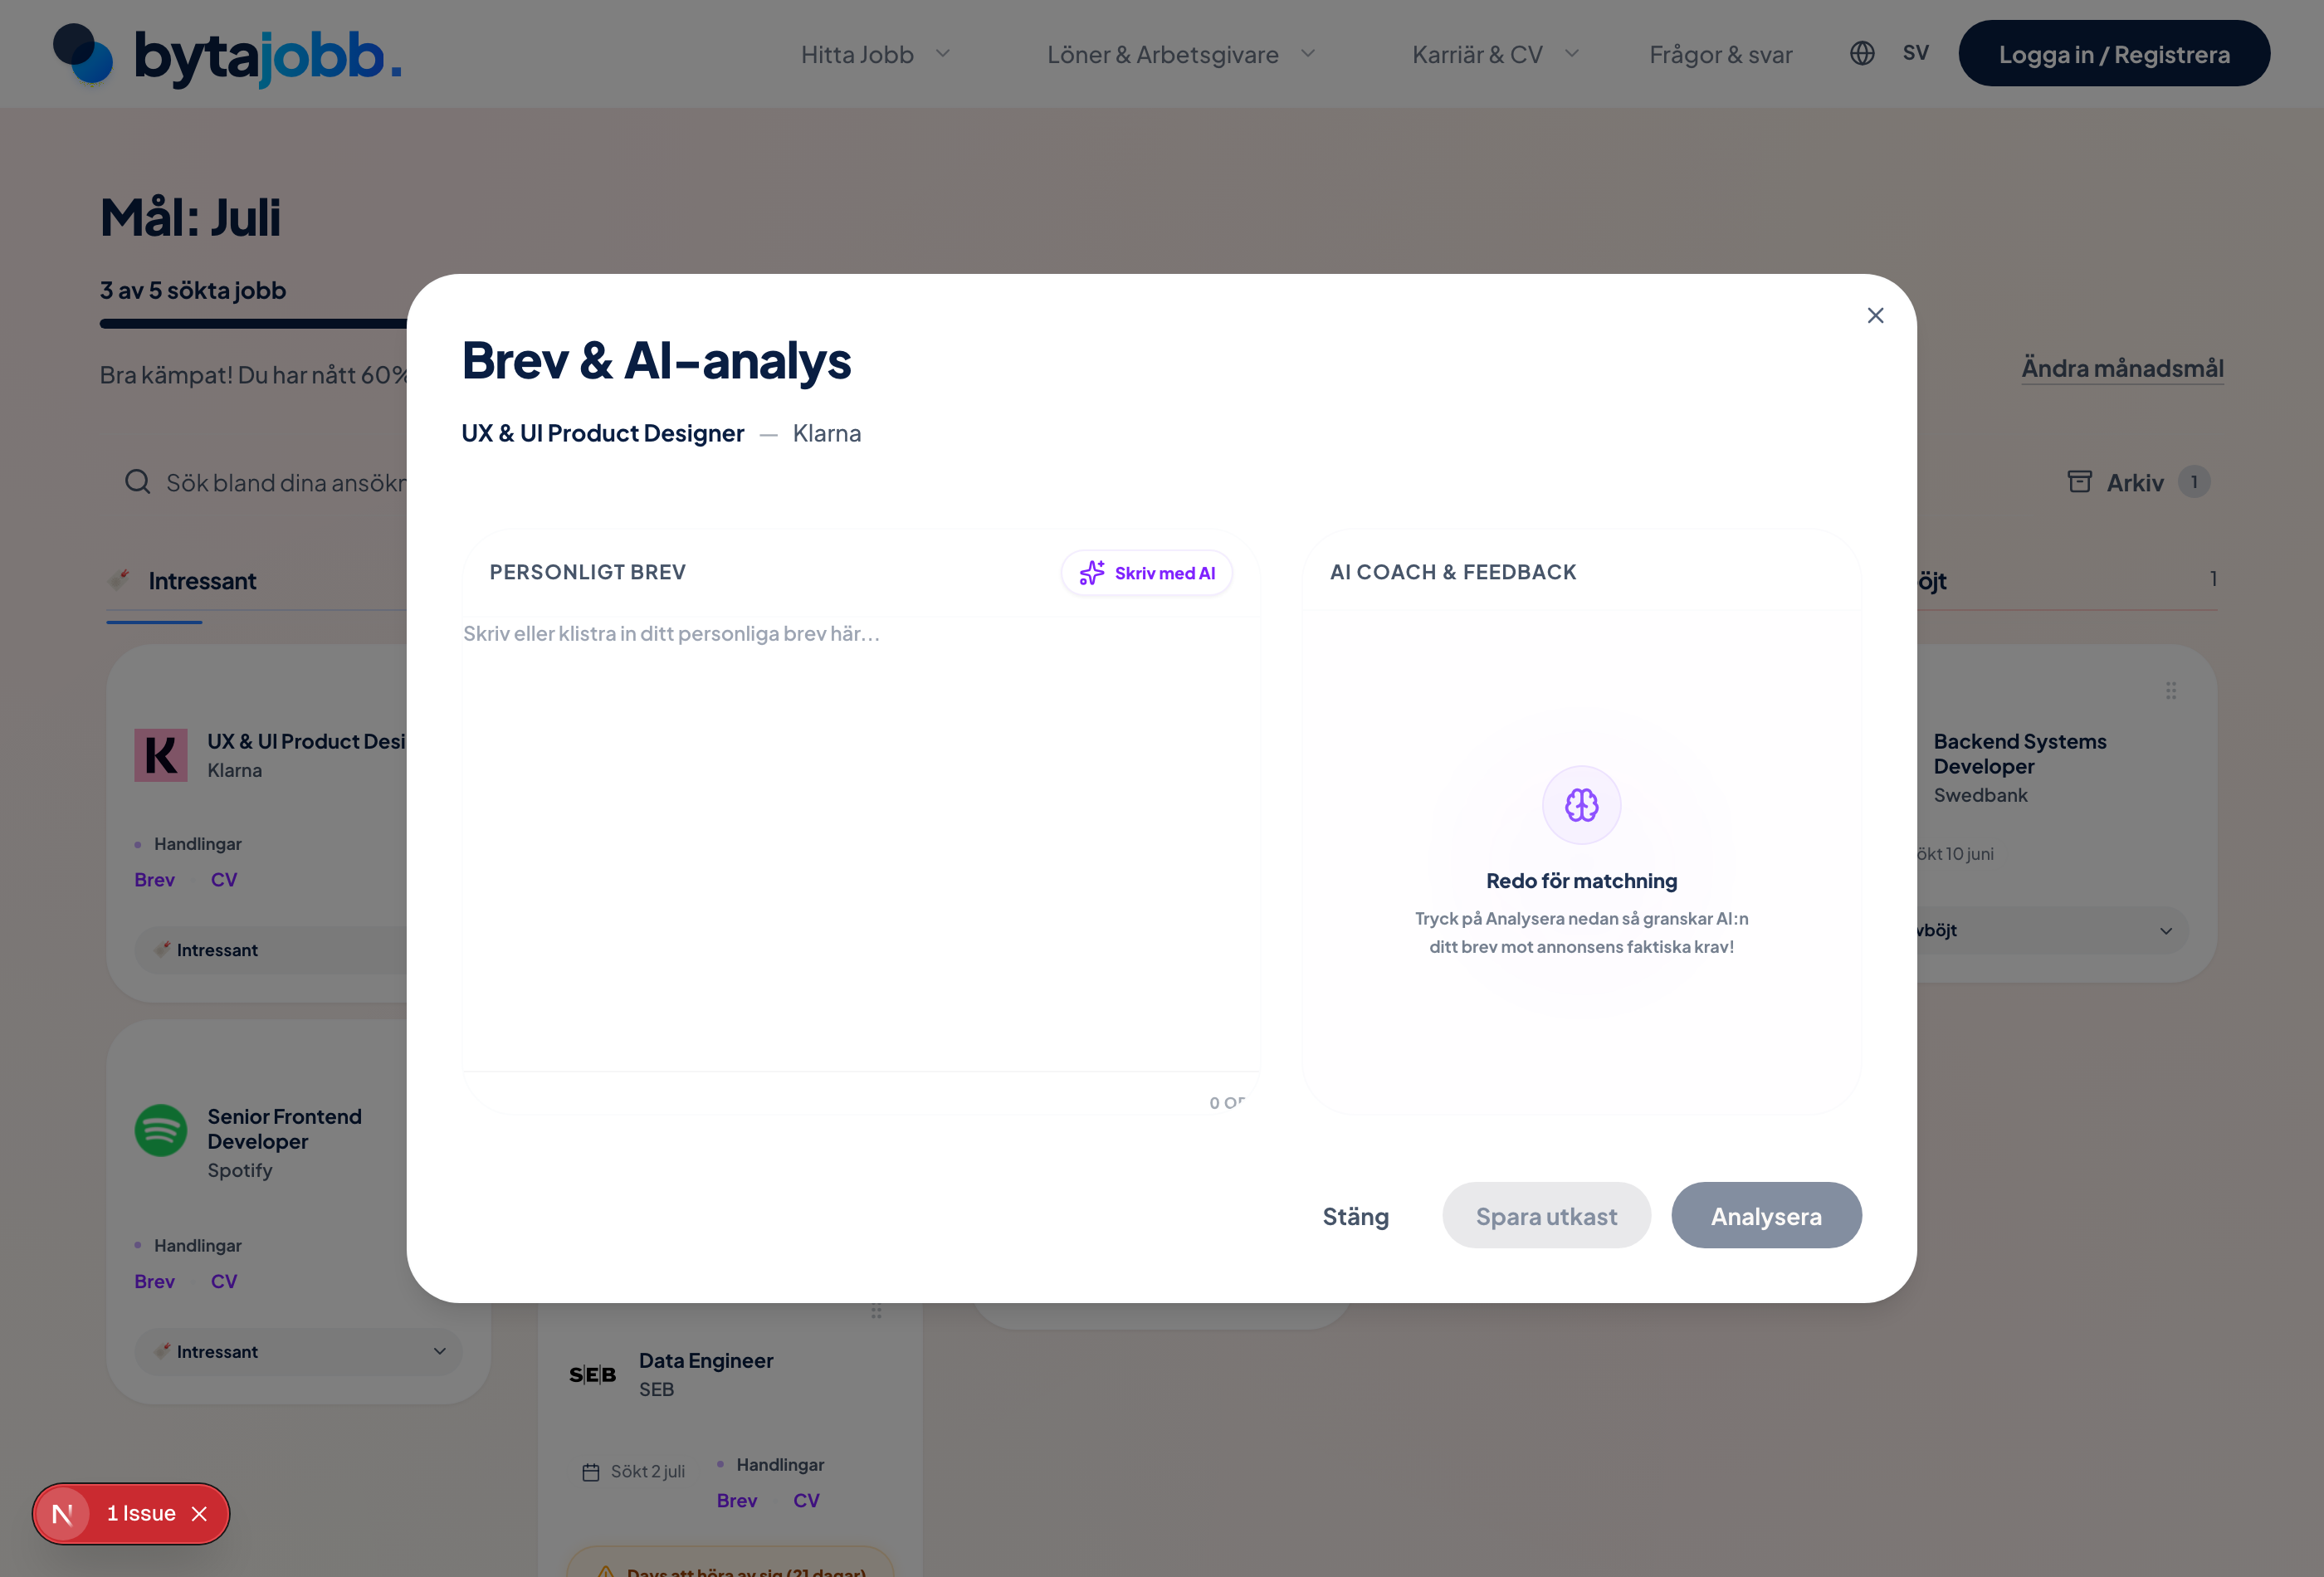Click Skriv med AI button

(1147, 573)
